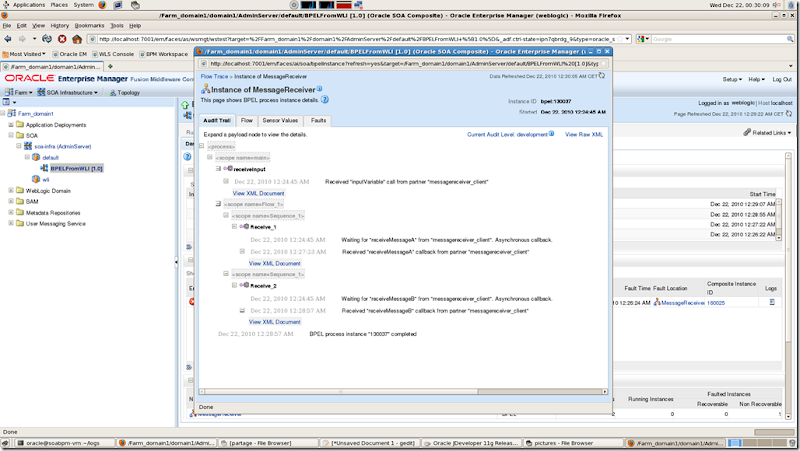Open Topology view button

124,92
